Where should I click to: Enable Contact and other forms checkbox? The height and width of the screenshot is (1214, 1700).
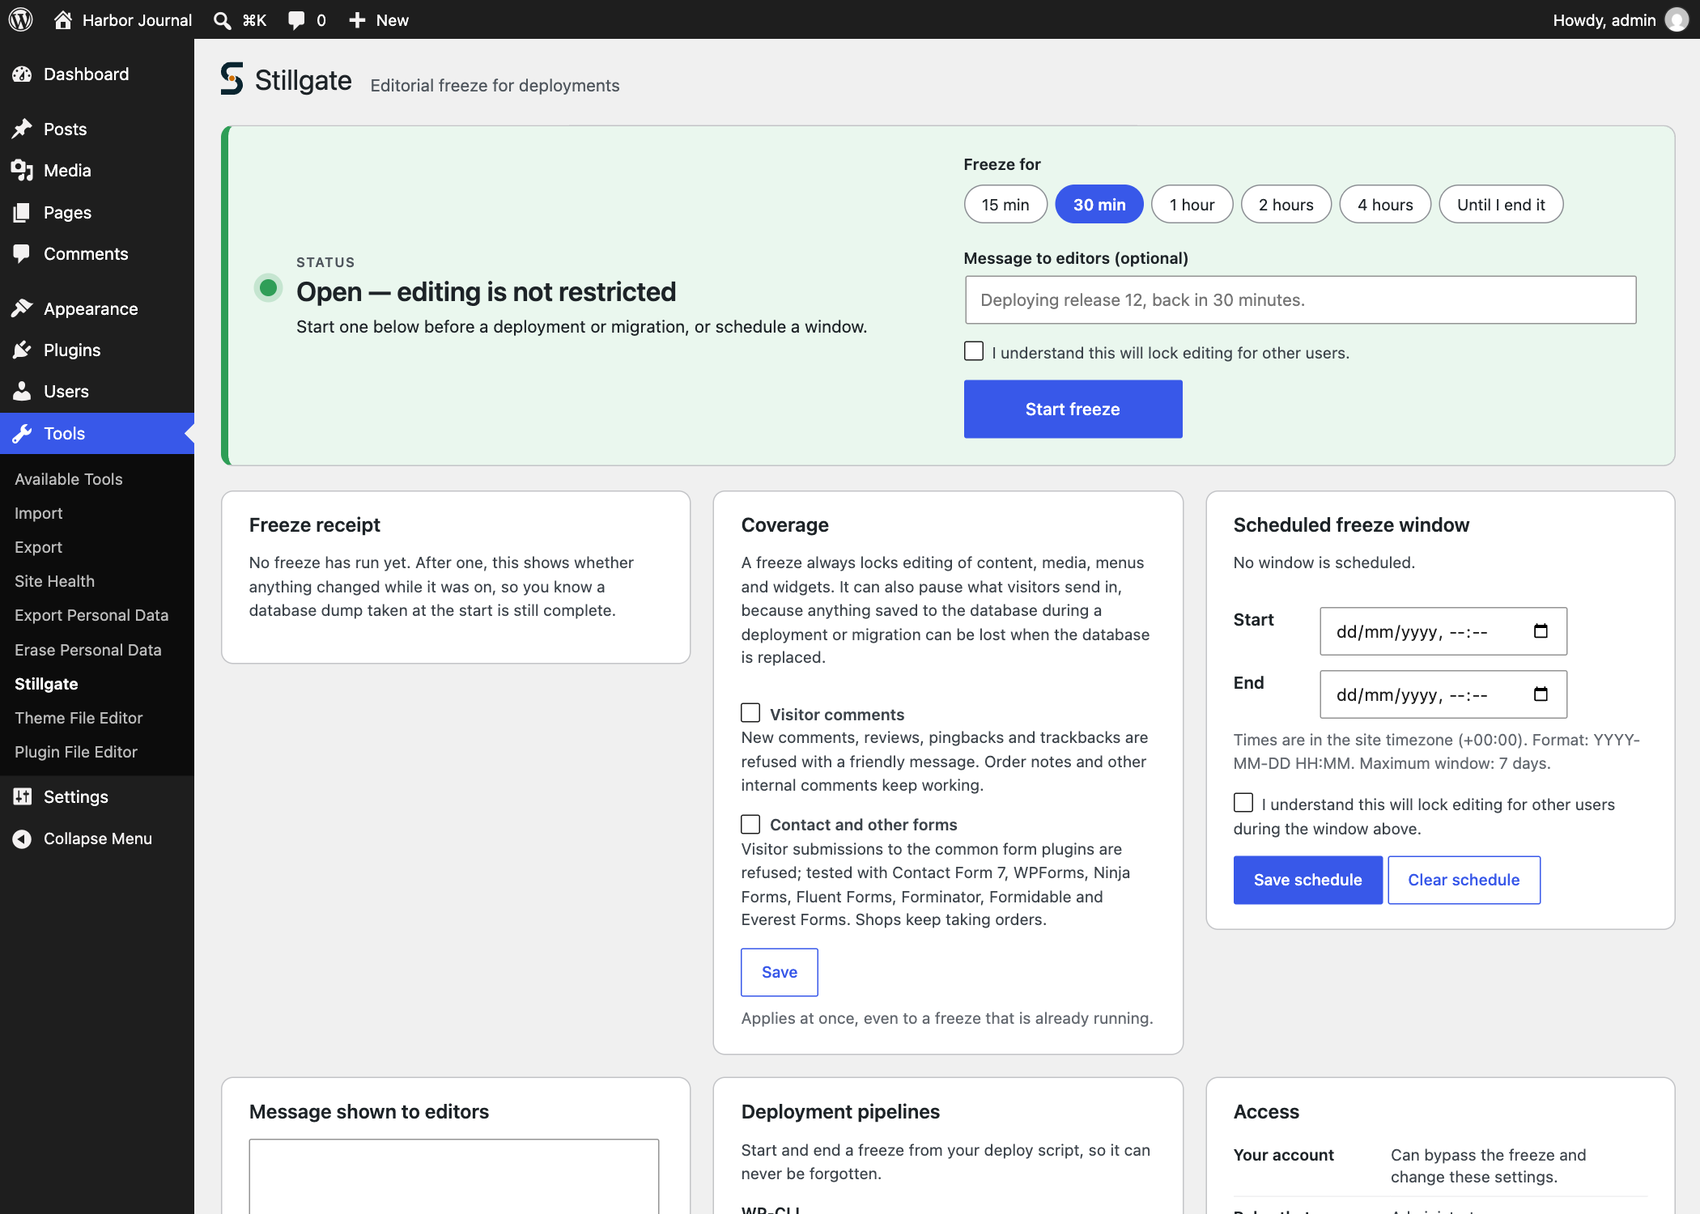pos(750,824)
